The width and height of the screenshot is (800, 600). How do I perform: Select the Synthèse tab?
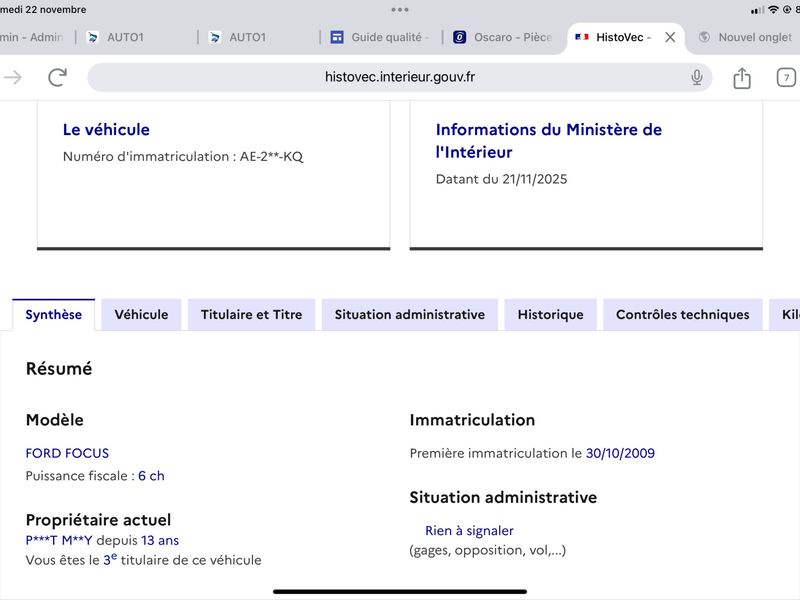(54, 315)
